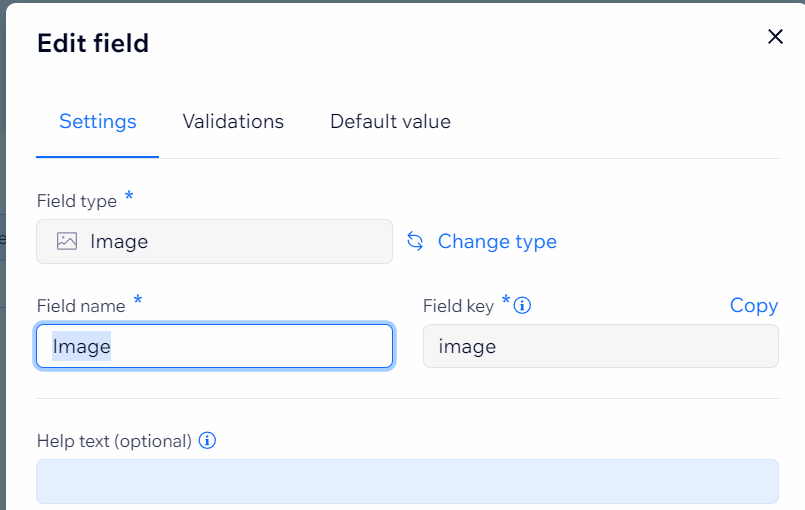Click the Edit field dialog title
The width and height of the screenshot is (805, 510).
click(93, 43)
